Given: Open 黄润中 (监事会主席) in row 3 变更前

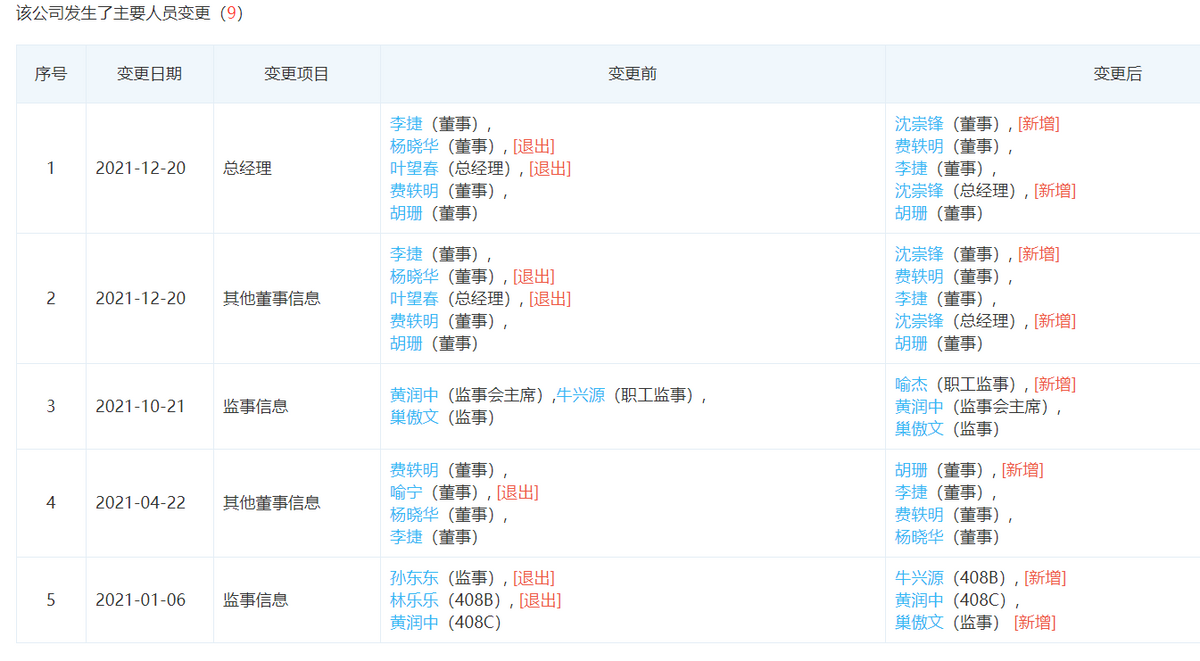Looking at the screenshot, I should 414,395.
